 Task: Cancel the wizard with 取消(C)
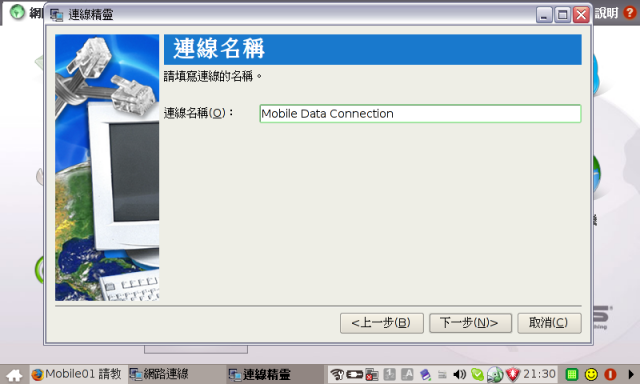point(549,323)
